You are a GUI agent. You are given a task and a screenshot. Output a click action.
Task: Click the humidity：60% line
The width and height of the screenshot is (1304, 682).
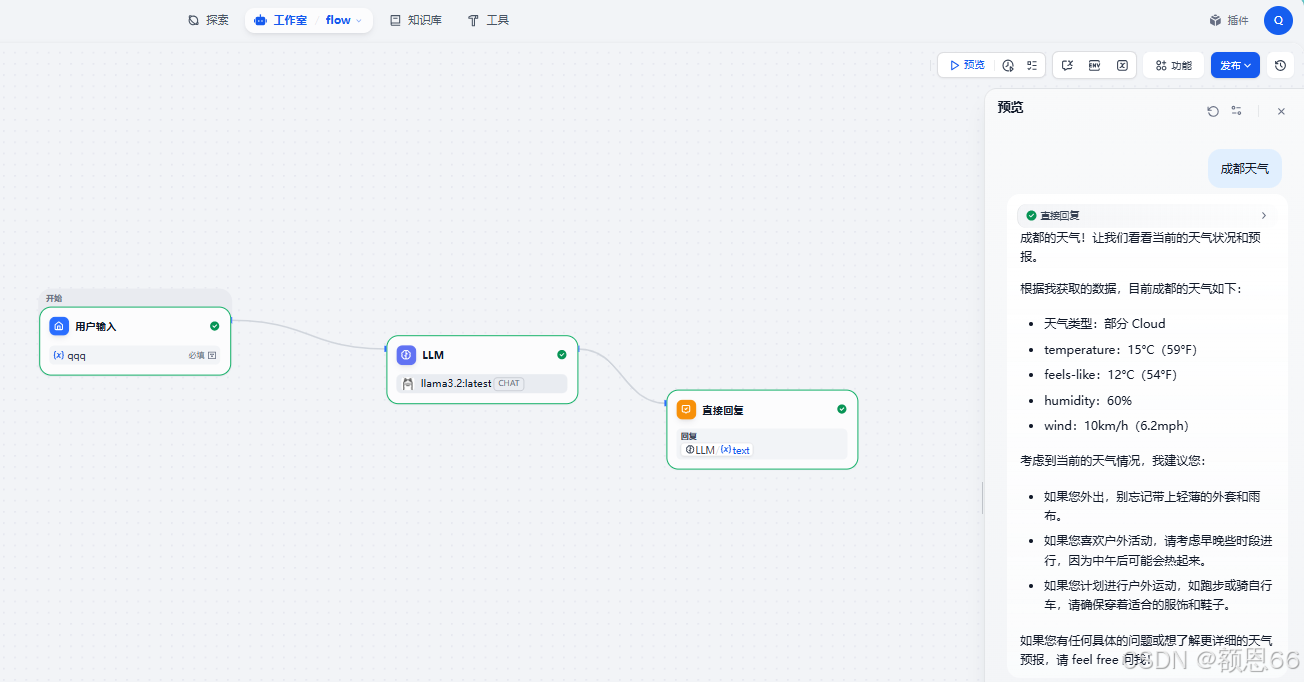point(1088,400)
